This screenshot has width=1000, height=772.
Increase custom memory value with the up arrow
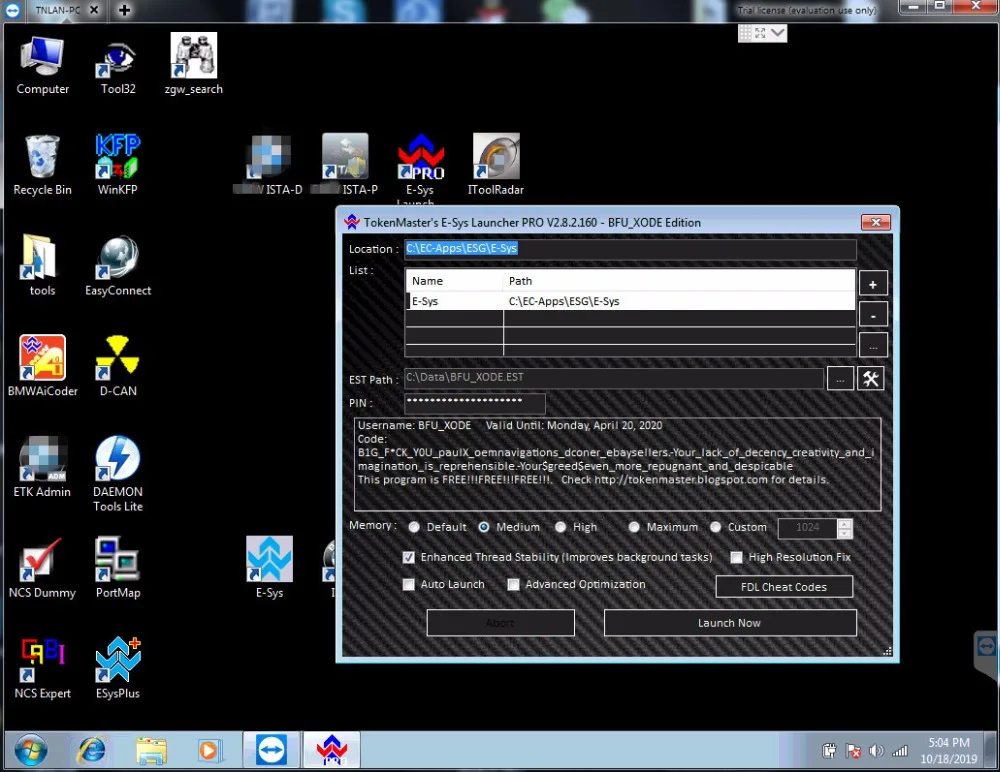coord(845,523)
